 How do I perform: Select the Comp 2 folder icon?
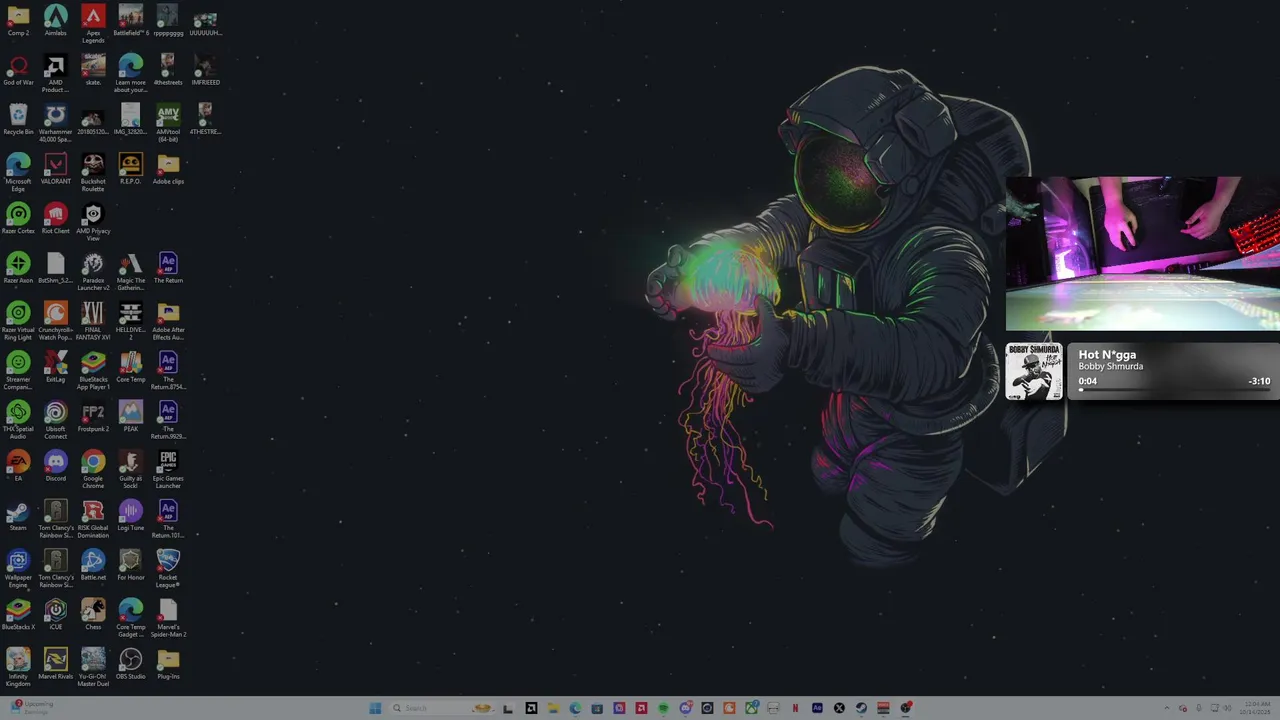(18, 20)
